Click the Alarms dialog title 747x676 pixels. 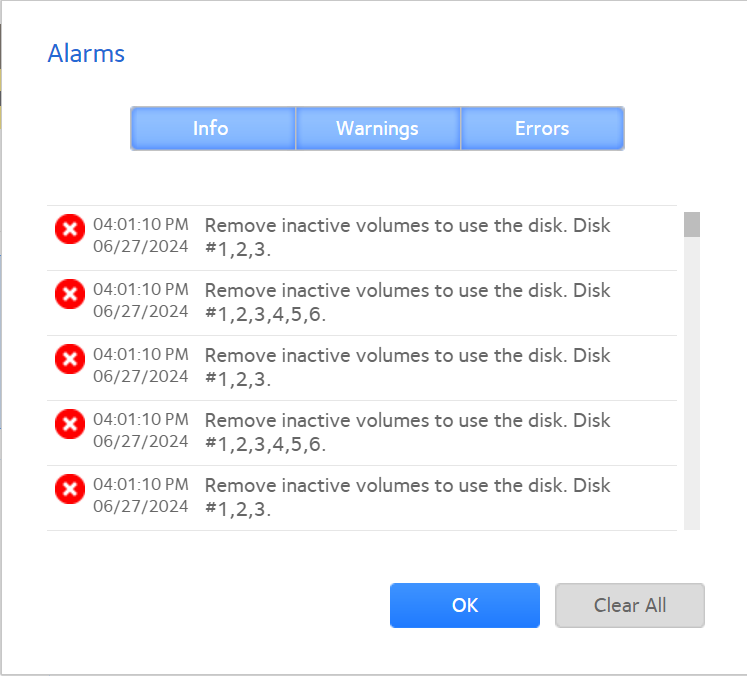[86, 54]
